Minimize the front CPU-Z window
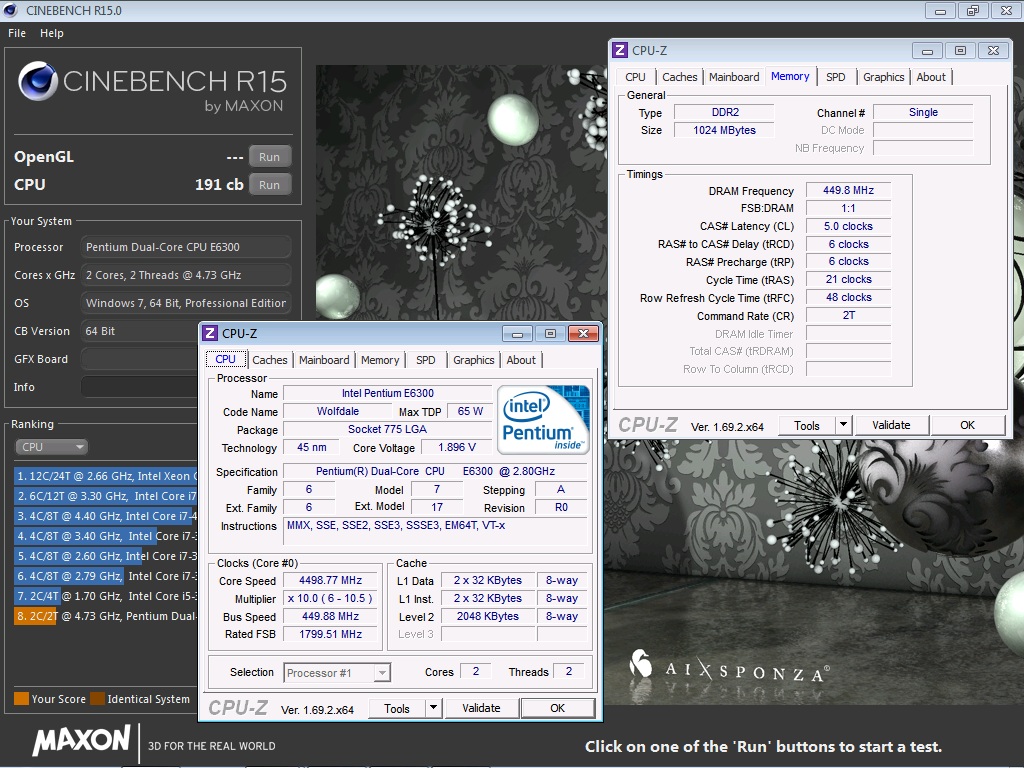Image resolution: width=1024 pixels, height=768 pixels. point(517,334)
